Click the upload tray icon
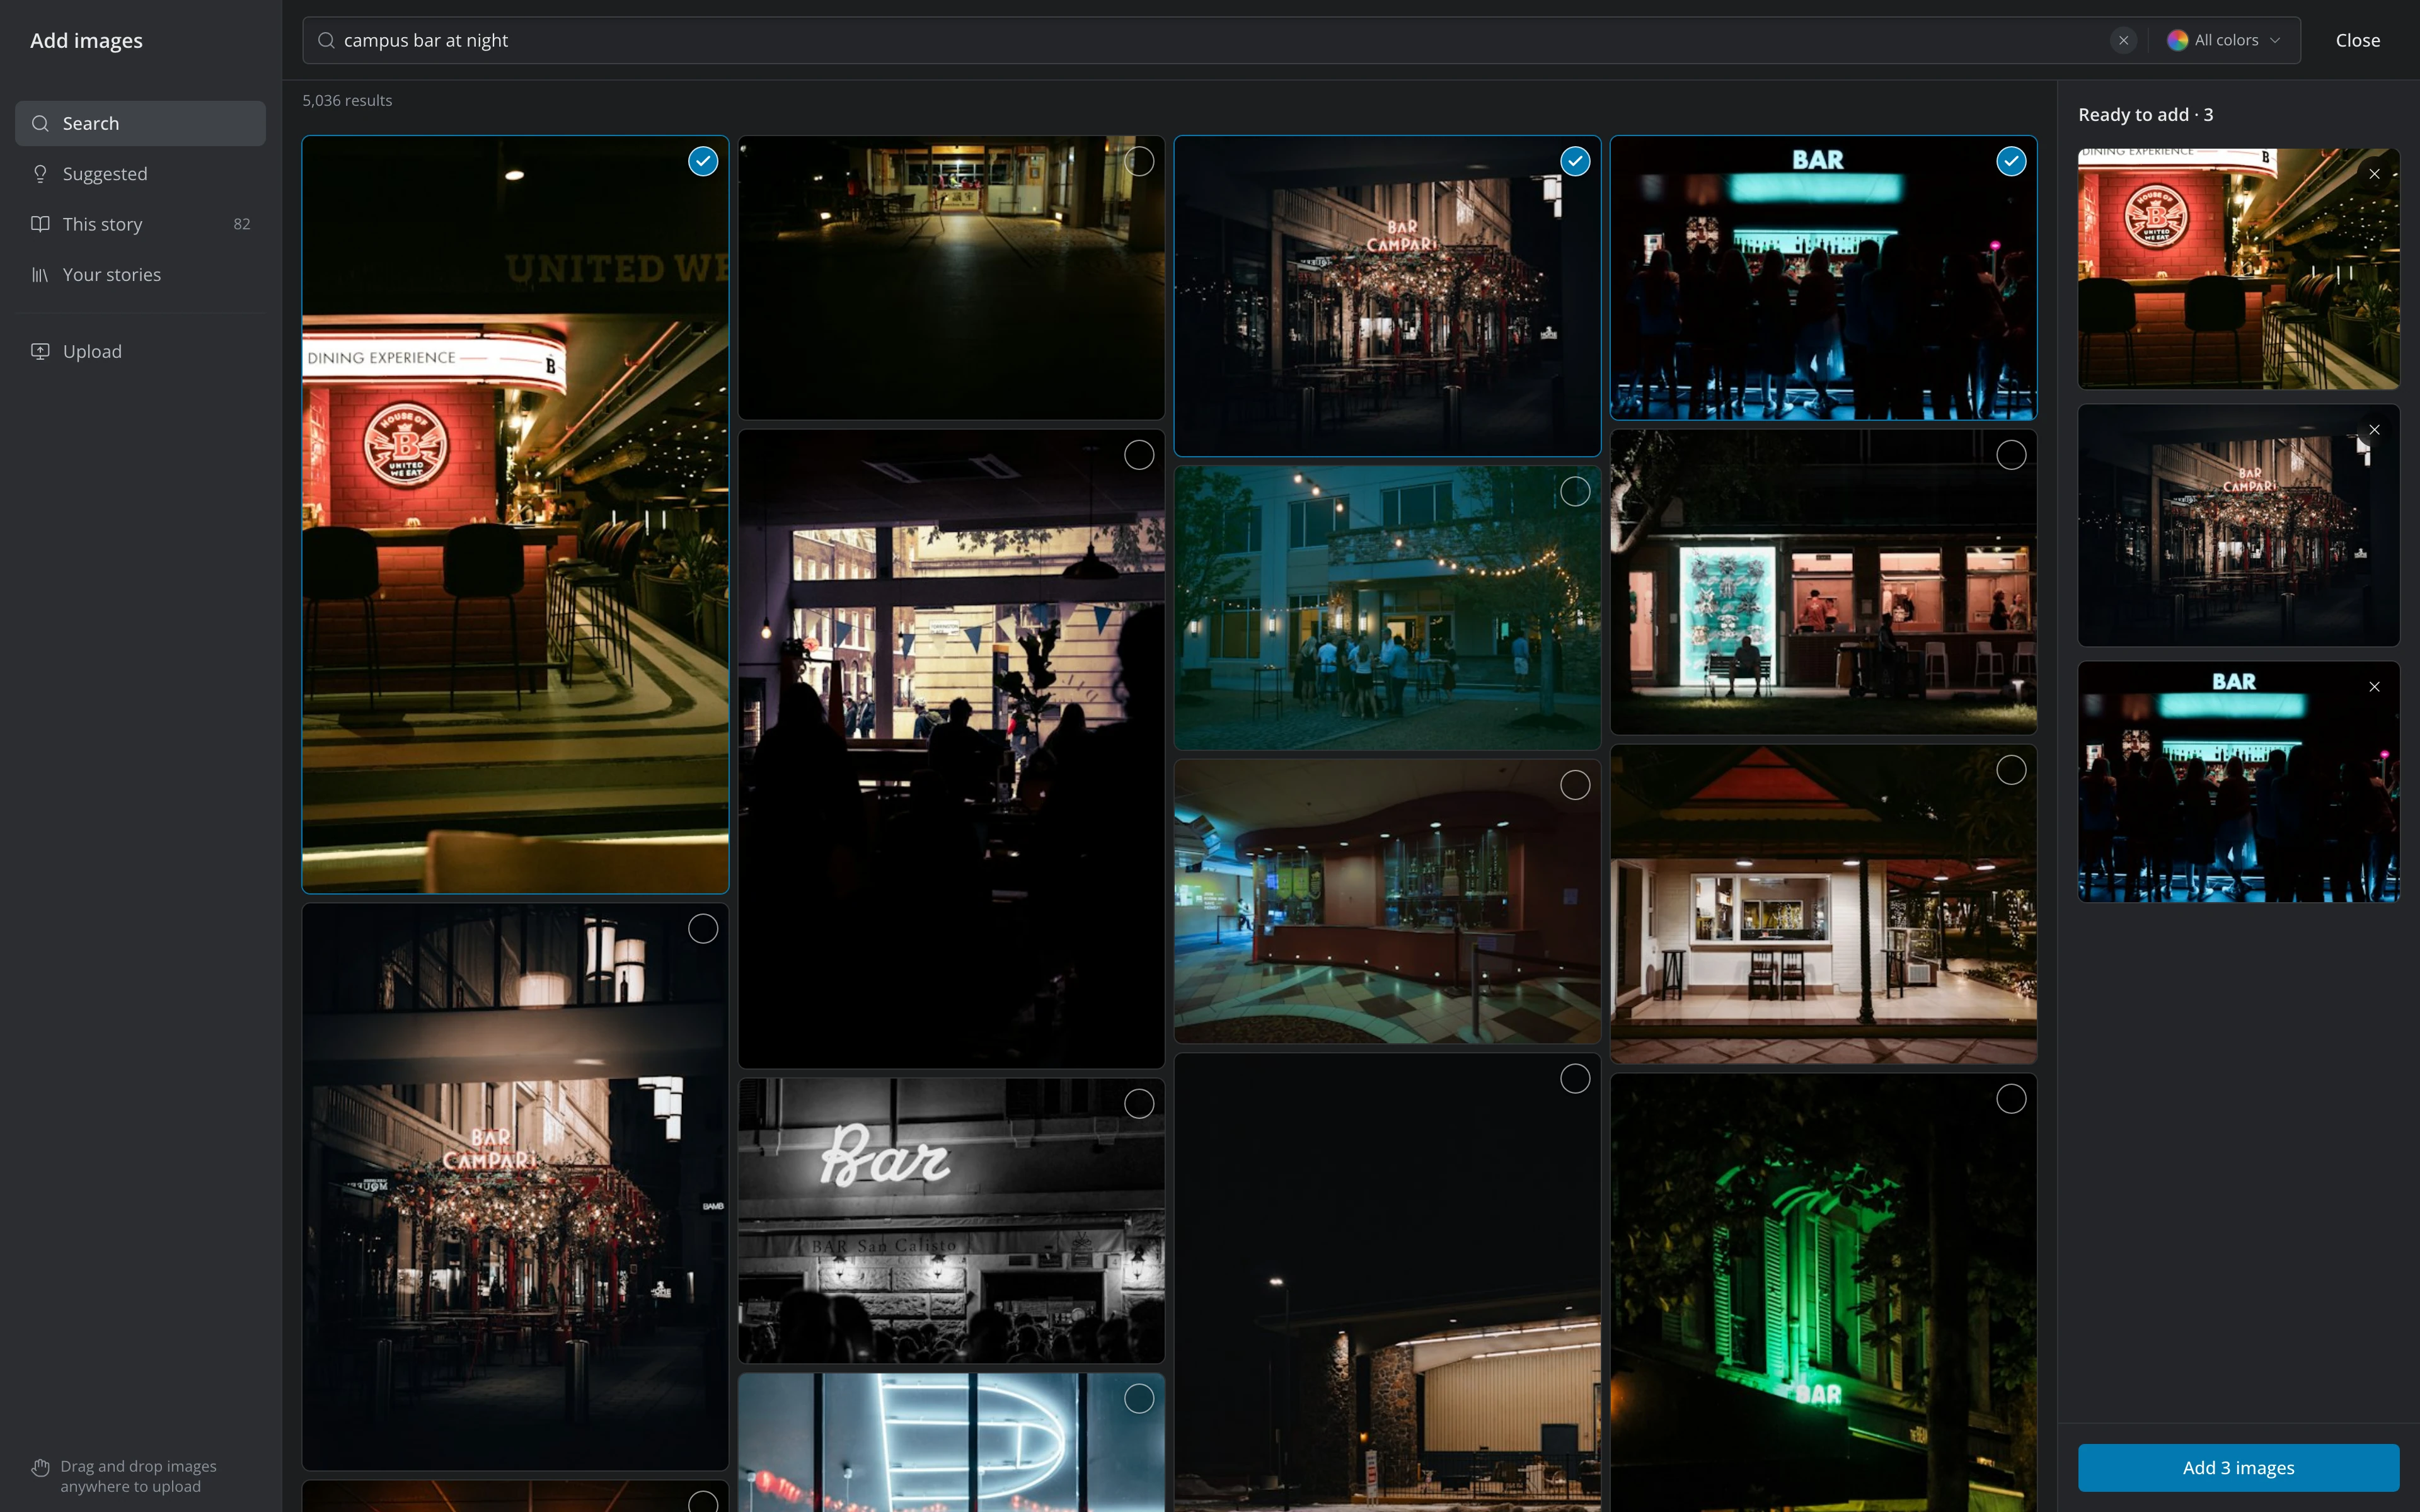 pyautogui.click(x=40, y=351)
